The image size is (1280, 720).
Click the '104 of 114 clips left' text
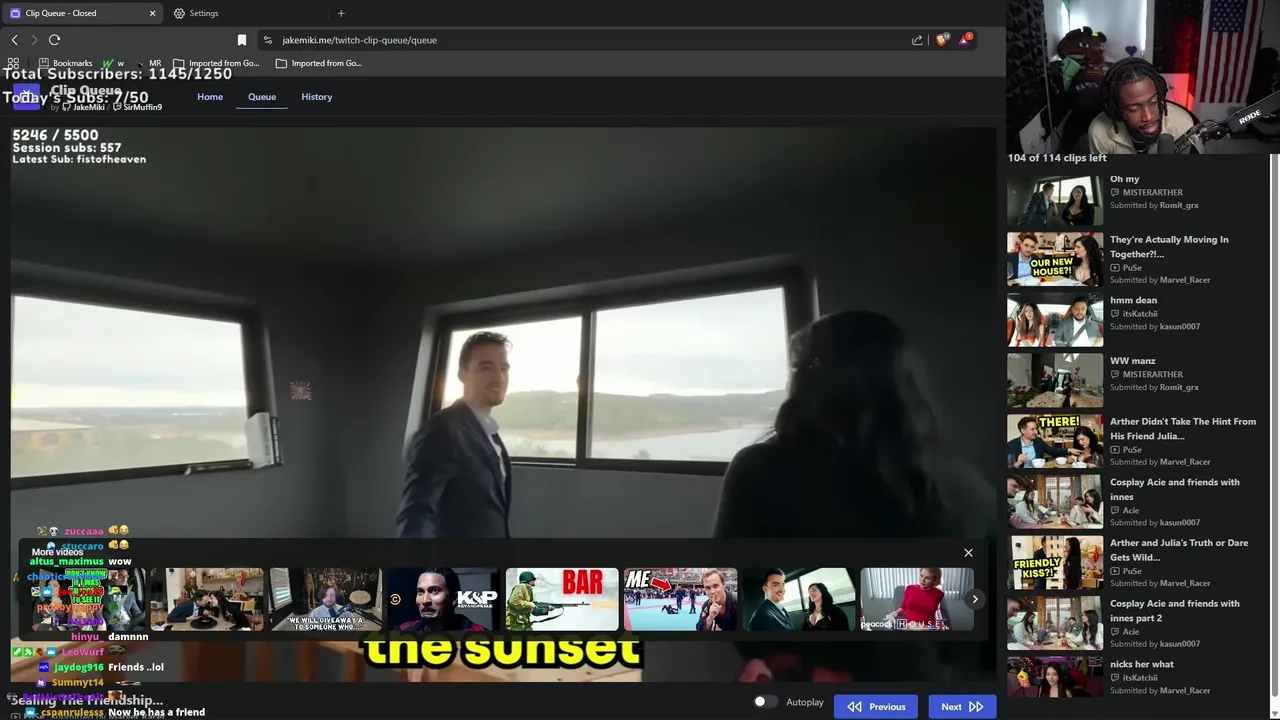pyautogui.click(x=1057, y=158)
